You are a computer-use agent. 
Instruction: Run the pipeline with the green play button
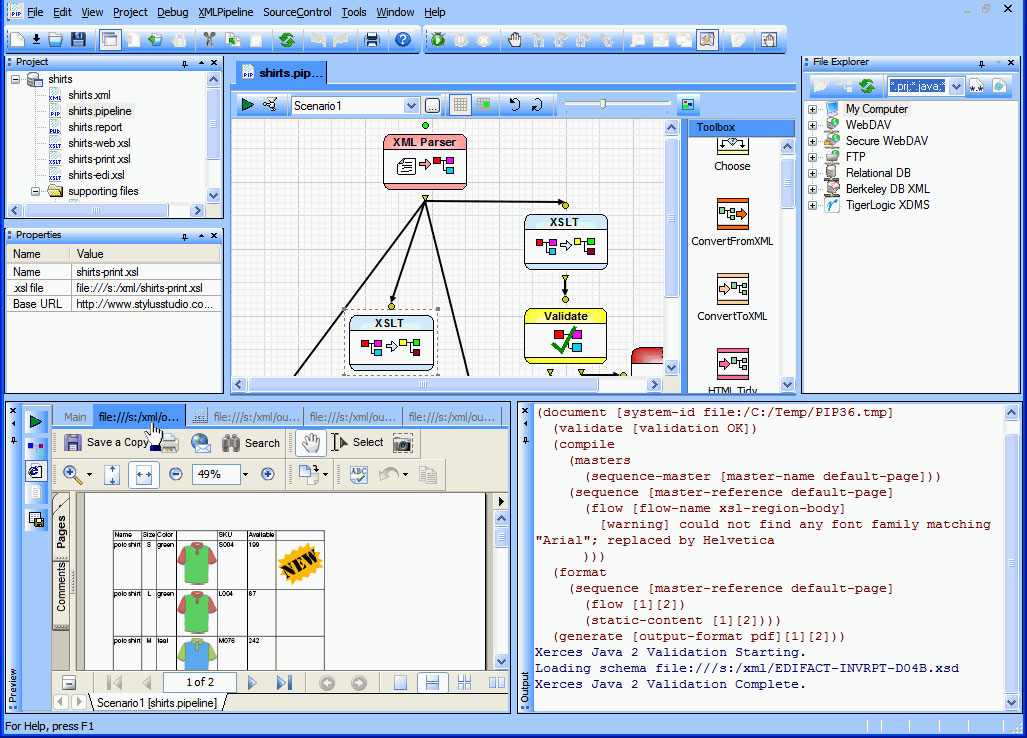[248, 105]
